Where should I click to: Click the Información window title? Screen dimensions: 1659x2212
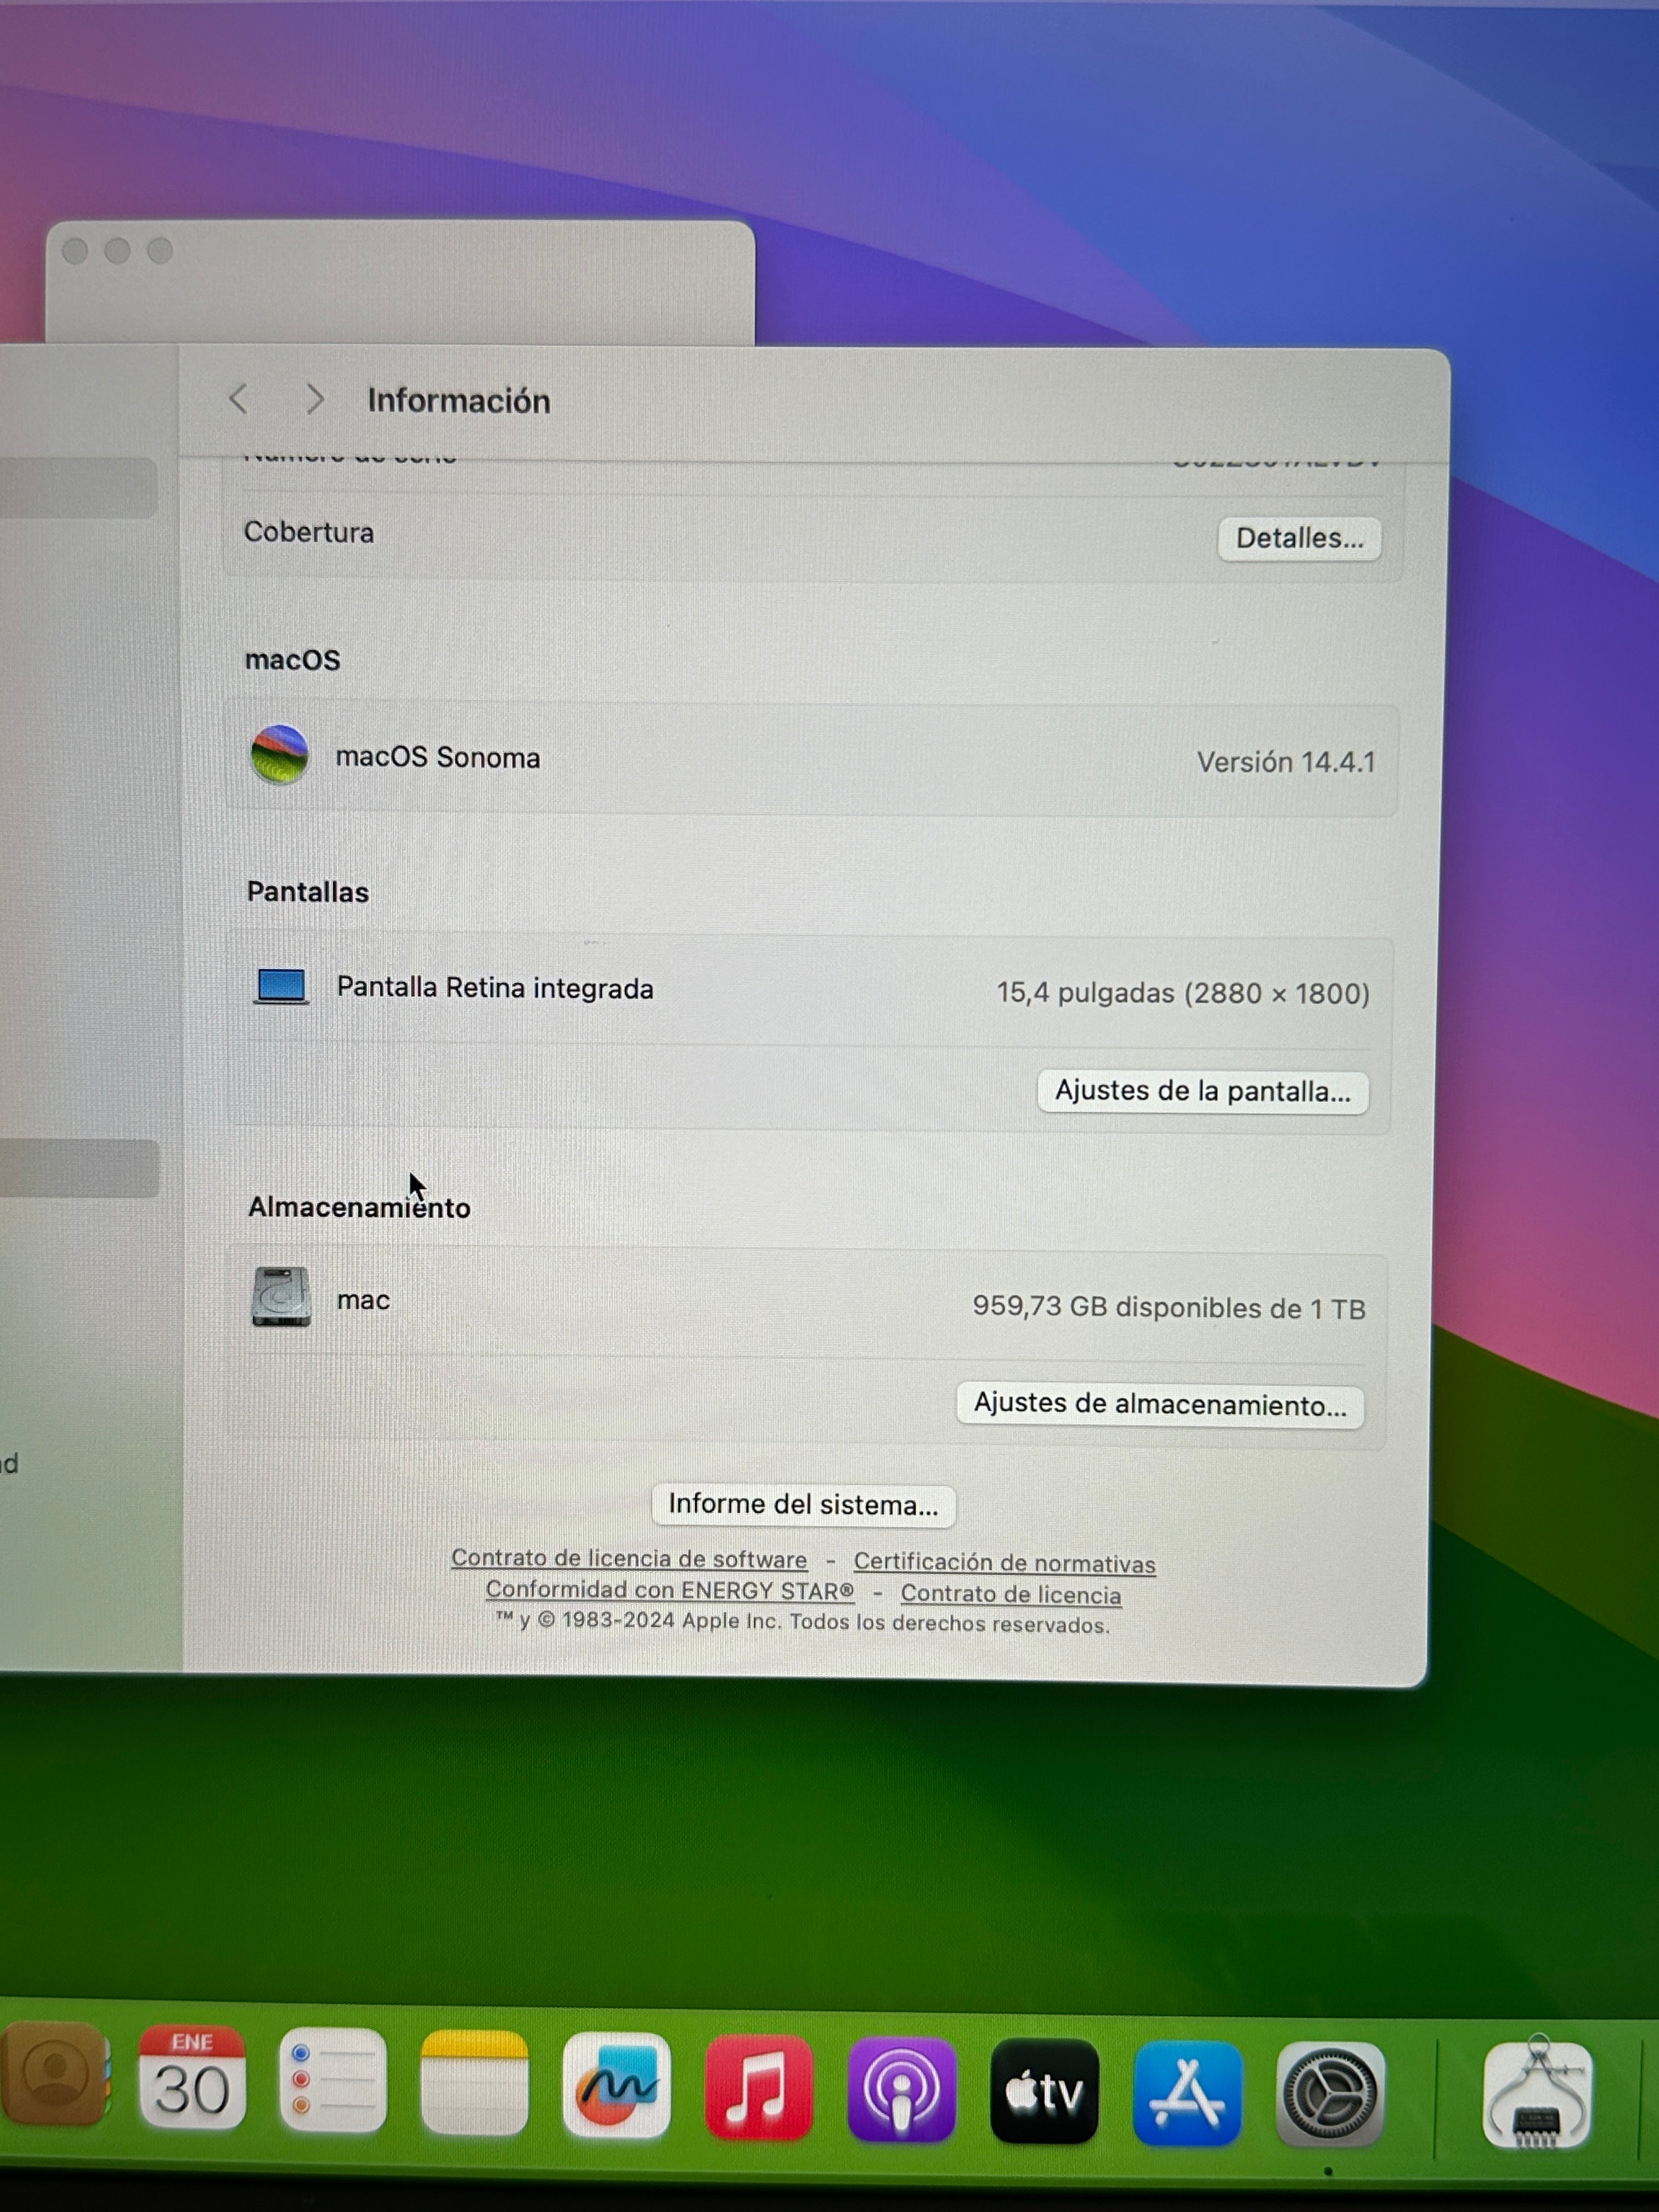pyautogui.click(x=459, y=401)
